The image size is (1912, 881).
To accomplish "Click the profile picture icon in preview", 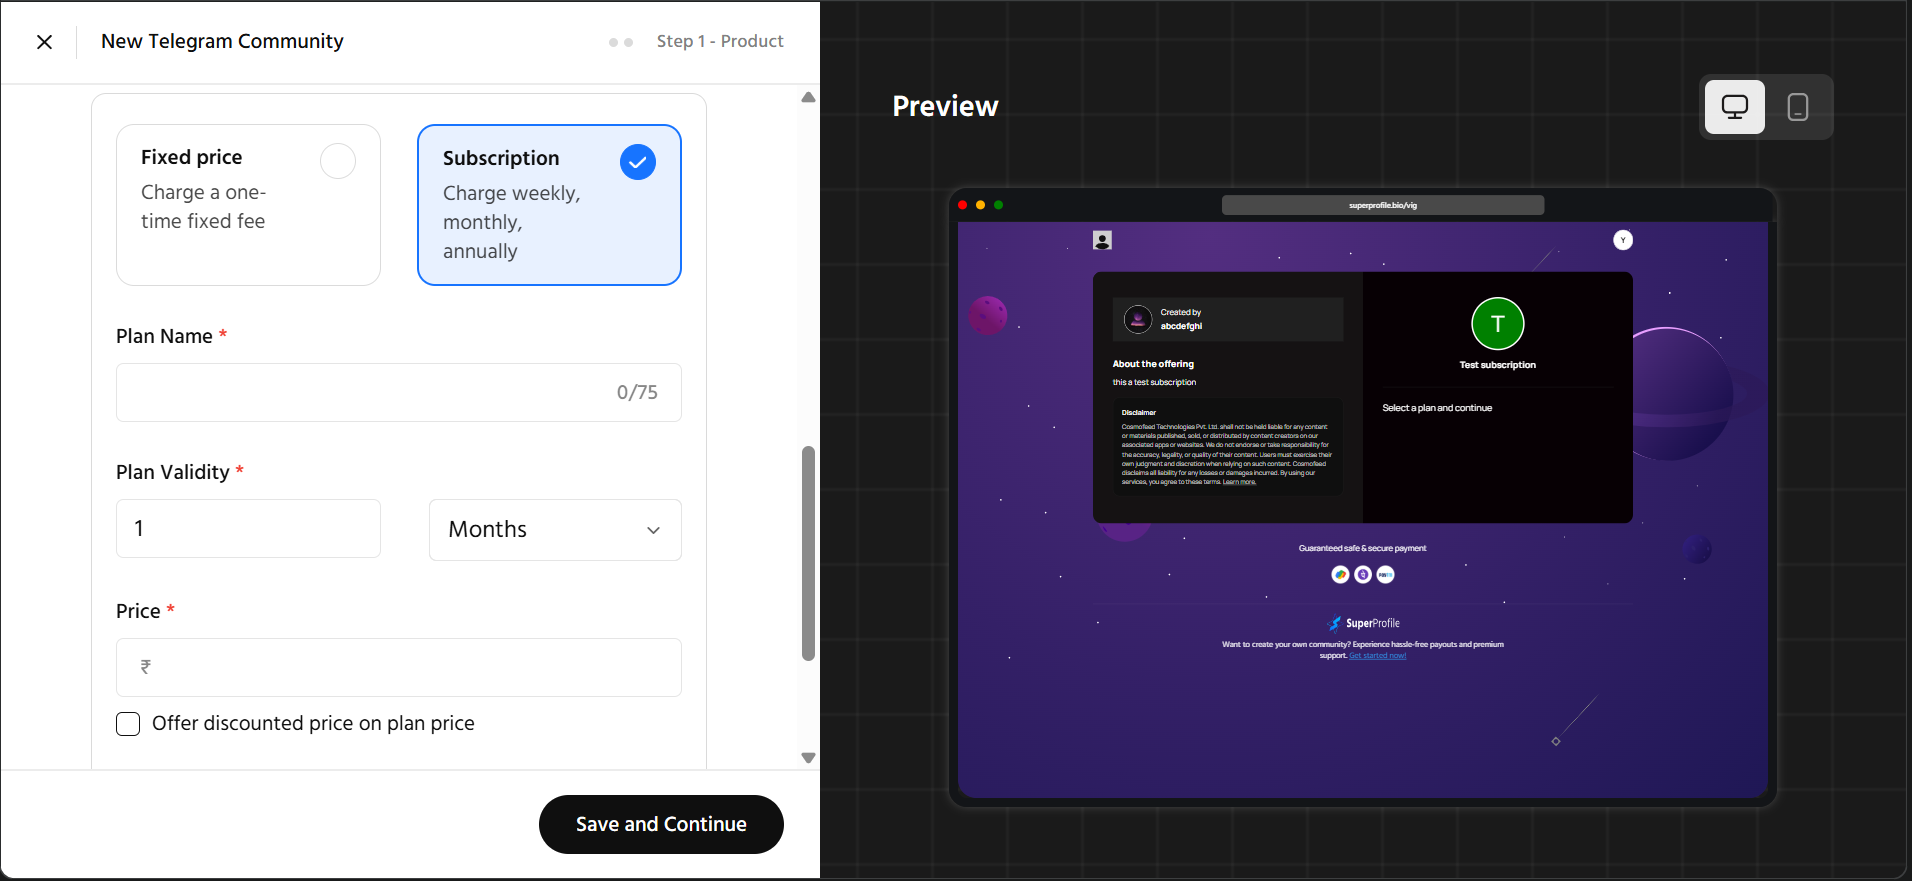I will (1102, 240).
